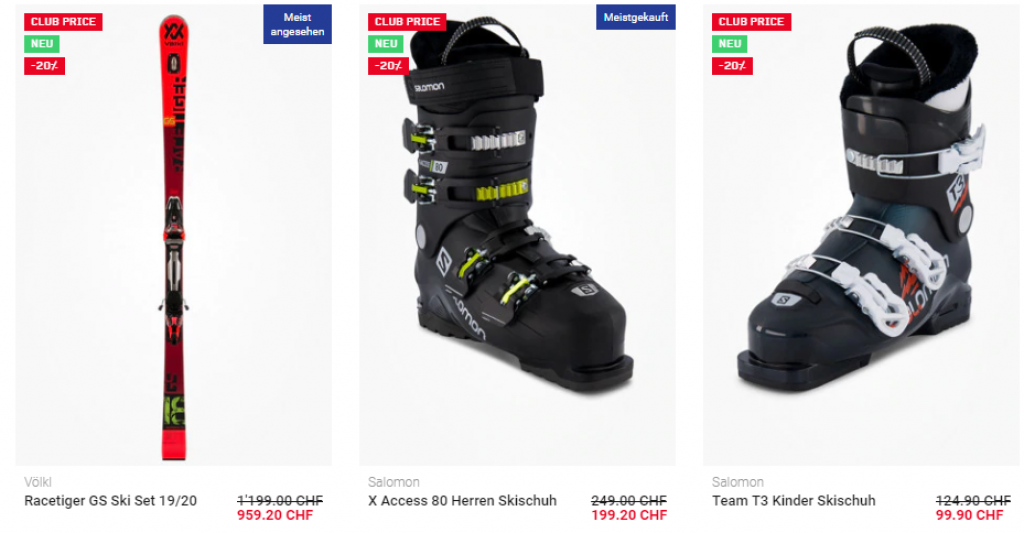The width and height of the screenshot is (1024, 533).
Task: Click NEU badge on Team T3 boot
Action: coord(729,44)
